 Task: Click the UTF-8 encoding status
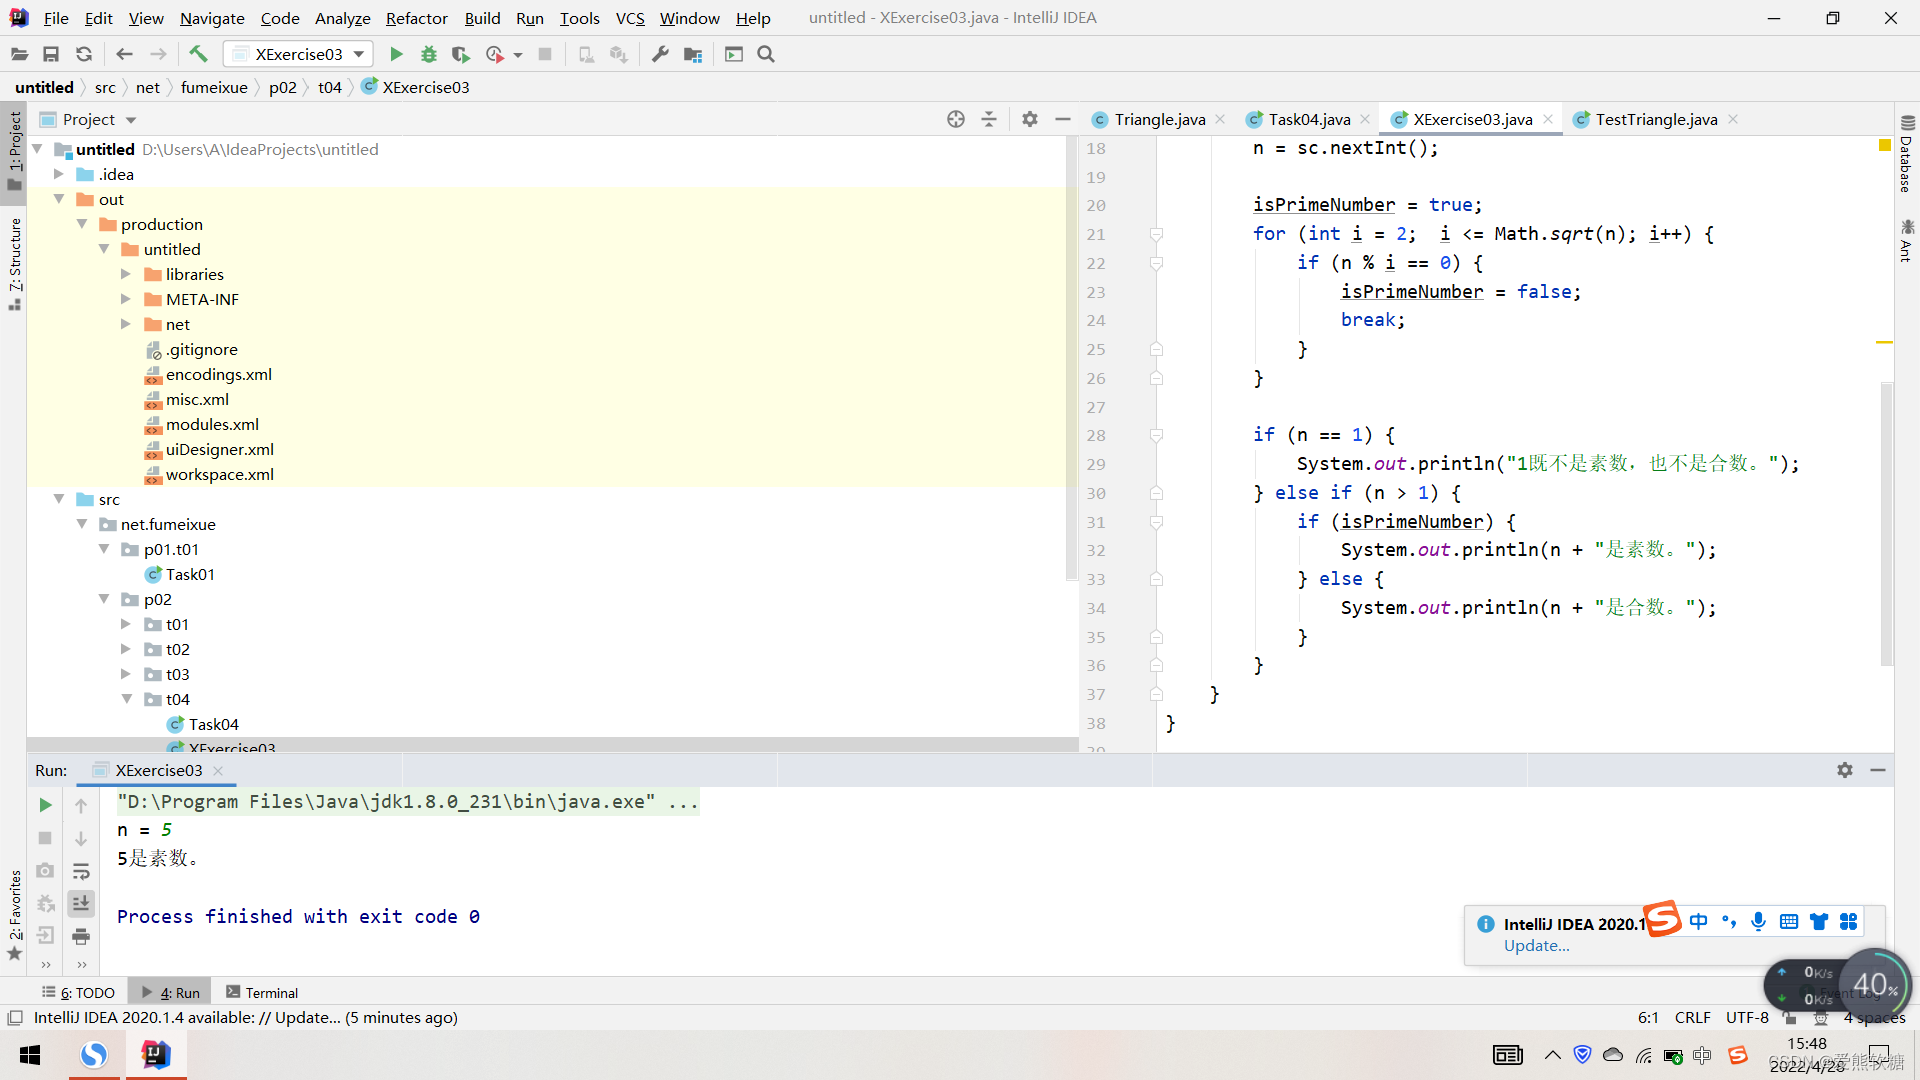click(1747, 1018)
